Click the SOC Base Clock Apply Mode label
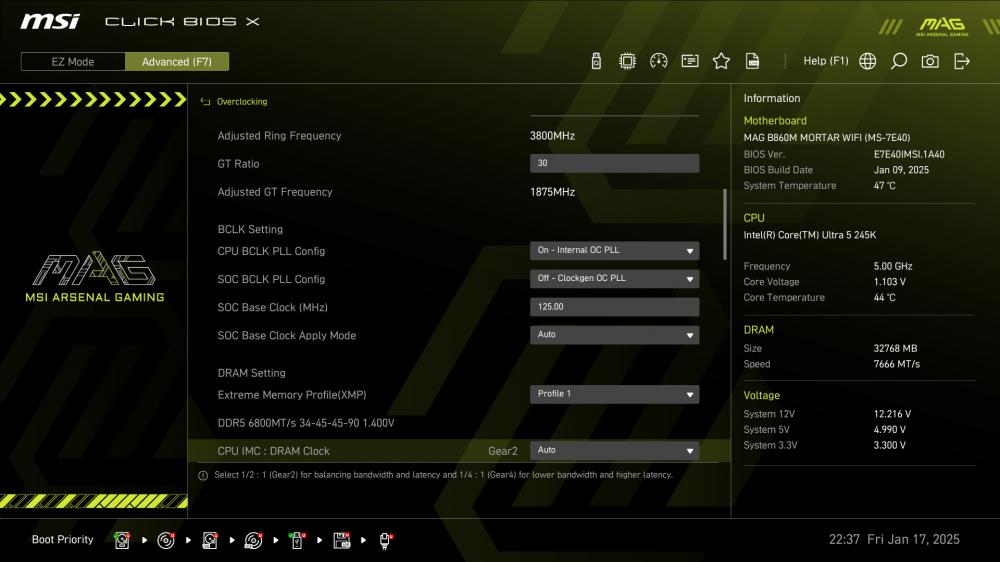The width and height of the screenshot is (1000, 562). point(287,336)
